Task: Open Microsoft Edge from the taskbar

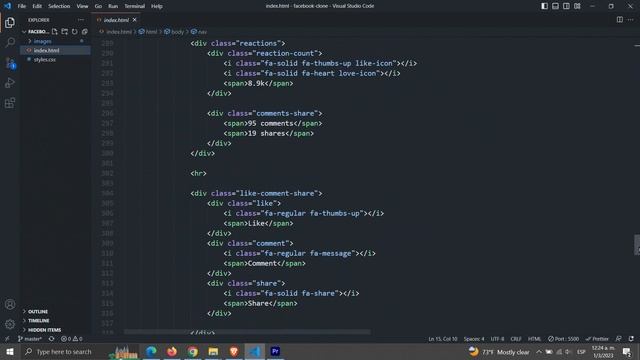Action: point(151,351)
